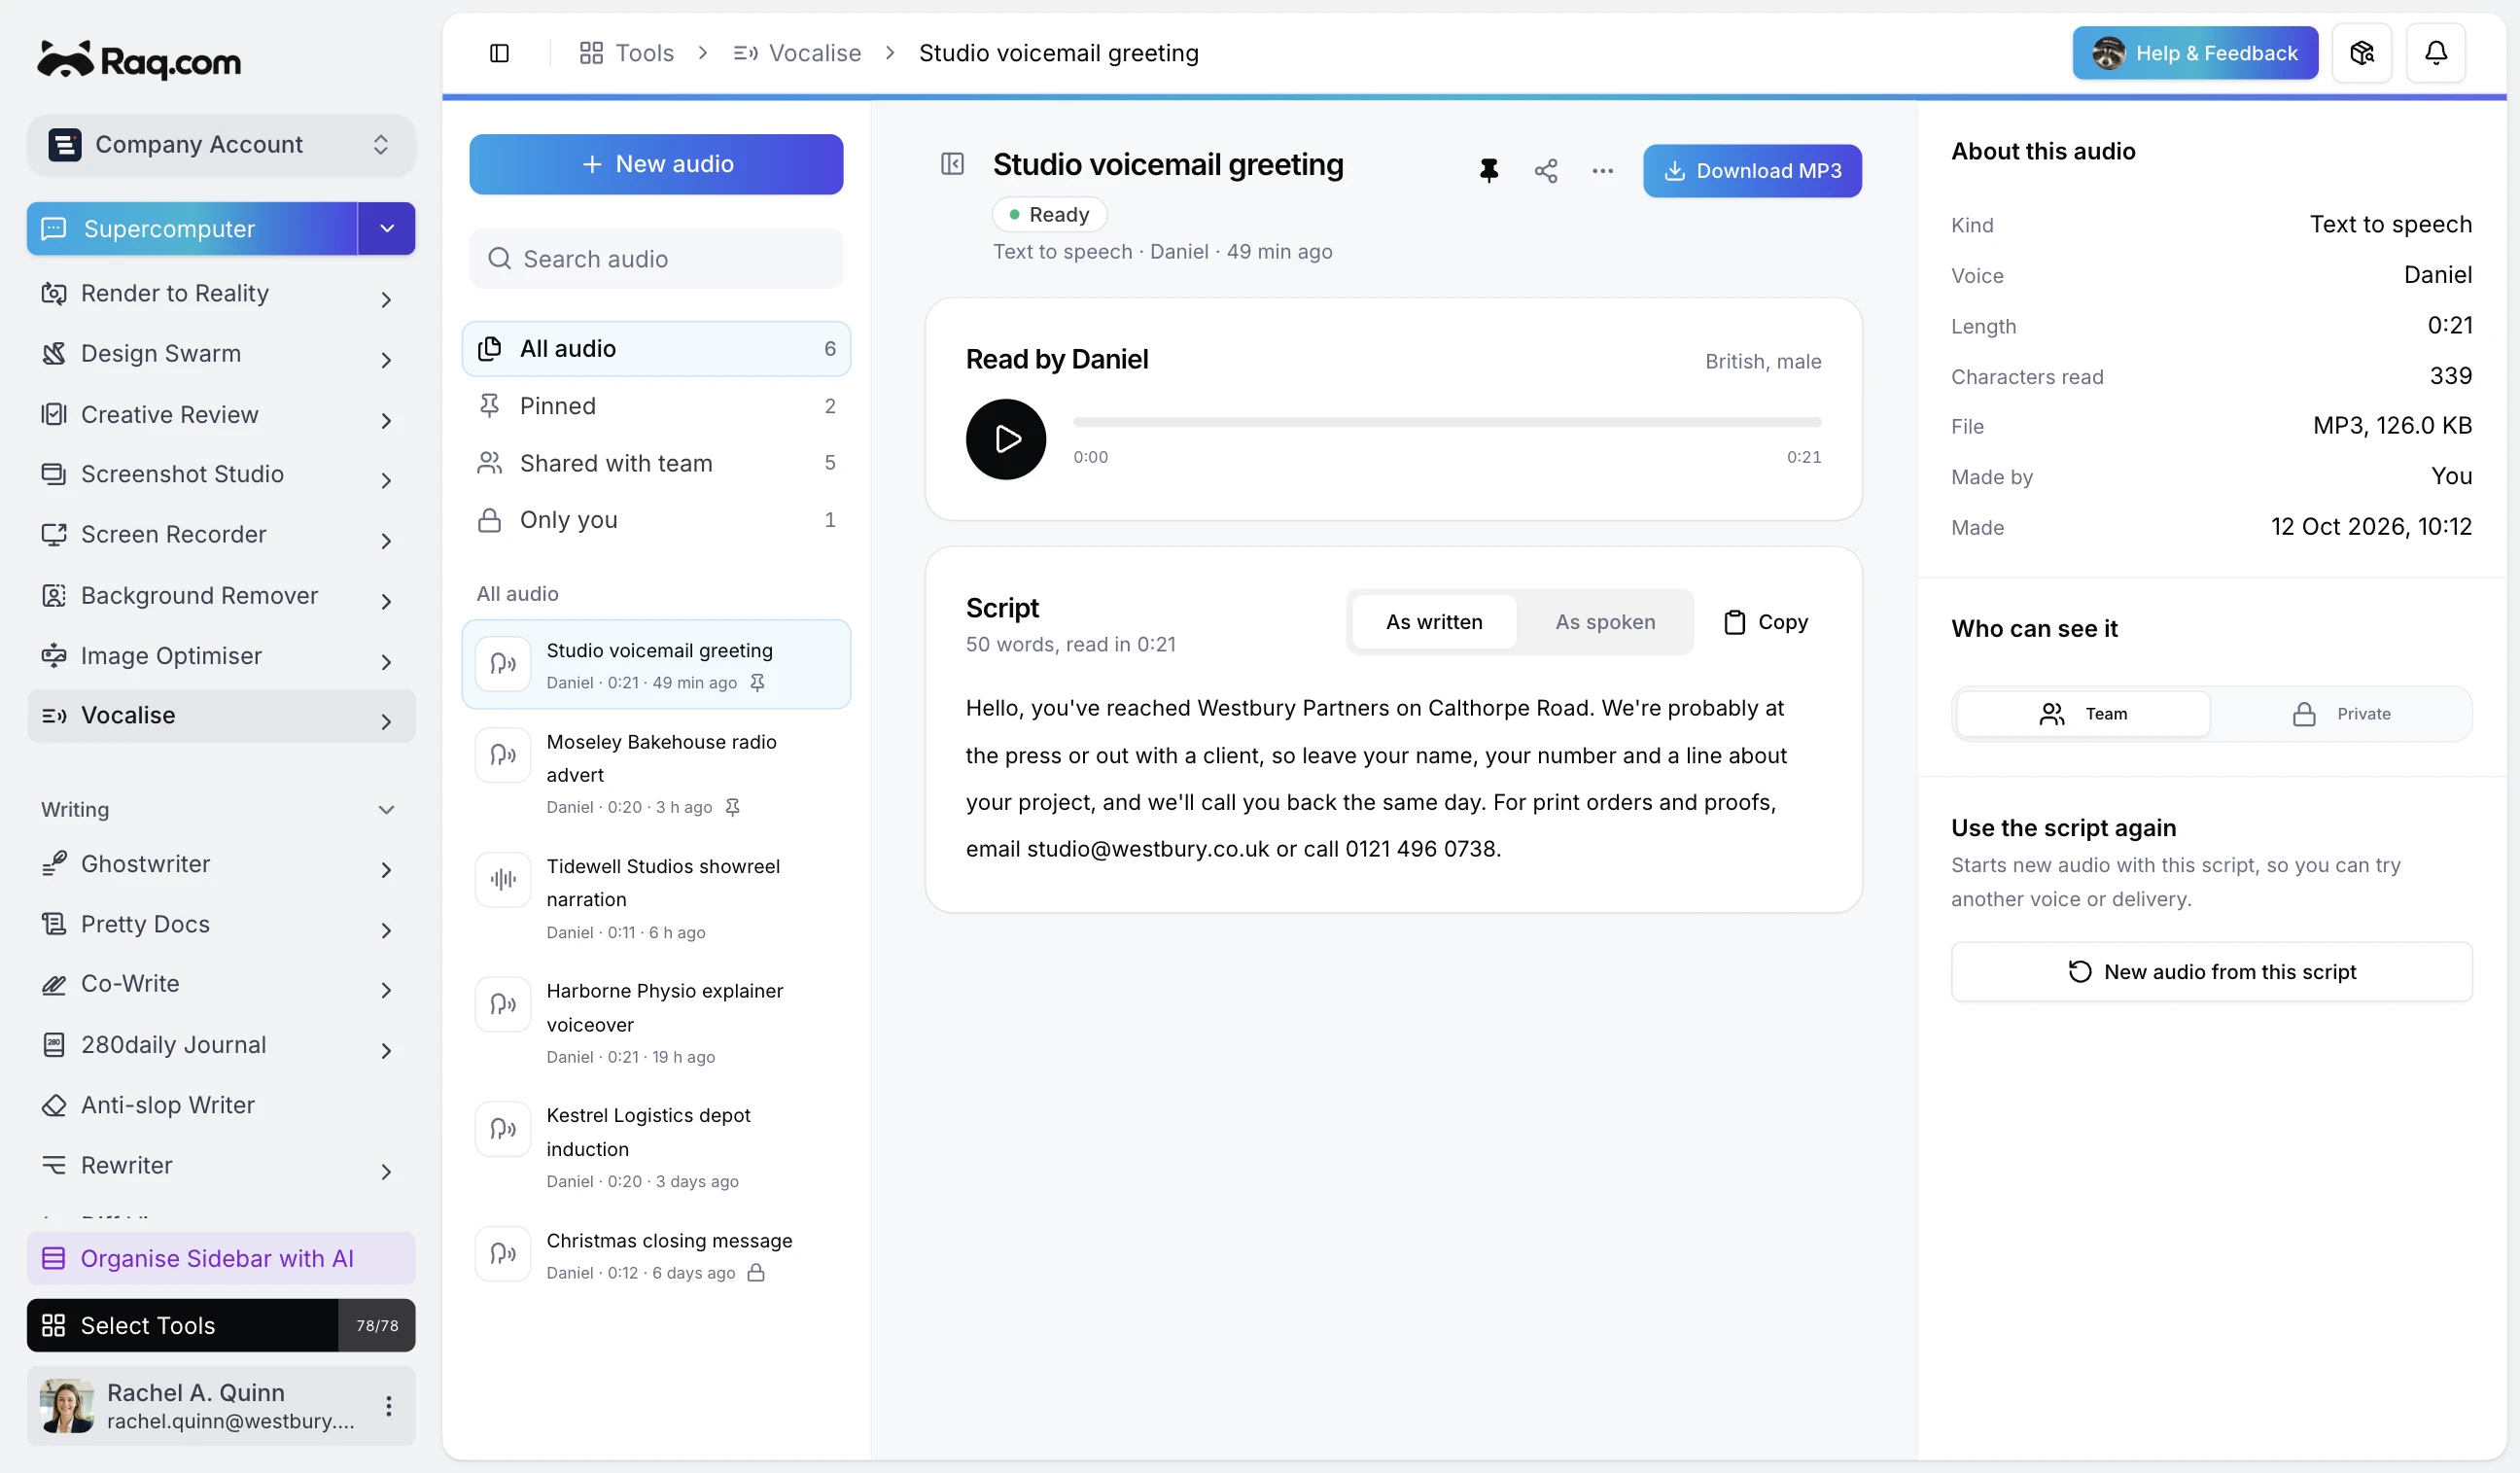The width and height of the screenshot is (2520, 1473).
Task: Open the notifications bell
Action: (2435, 53)
